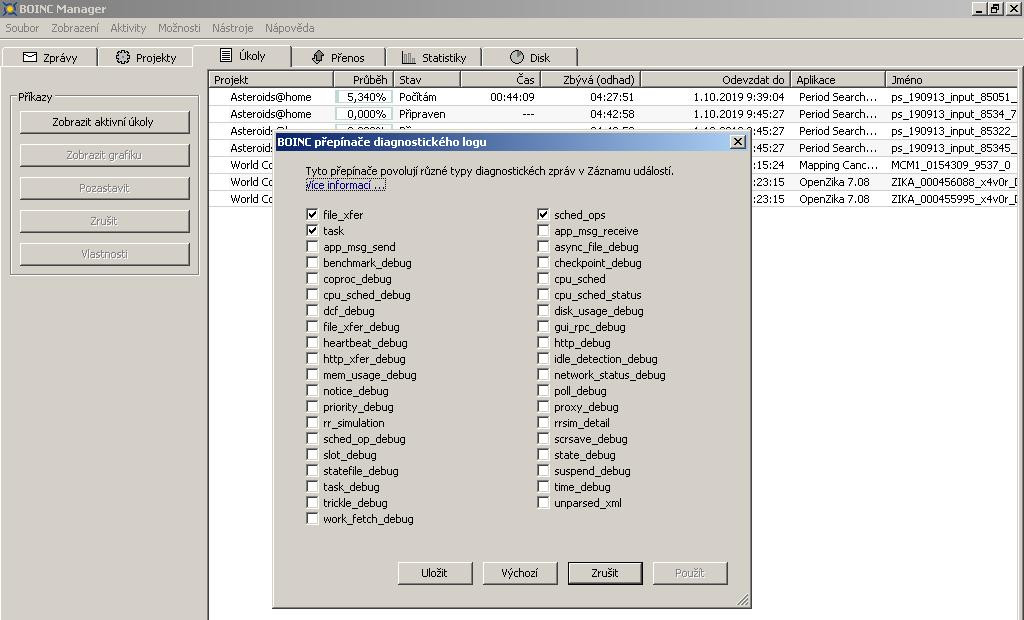Enable http_debug logging
The image size is (1024, 620).
tap(543, 342)
